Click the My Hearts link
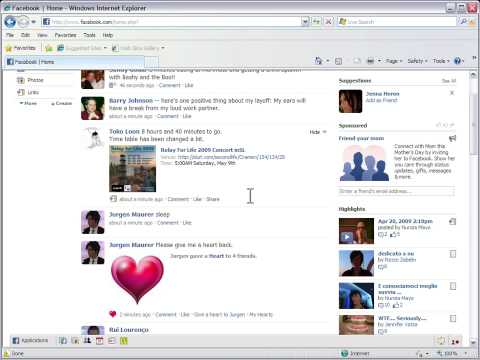Viewport: 480px width, 360px height. tap(261, 314)
